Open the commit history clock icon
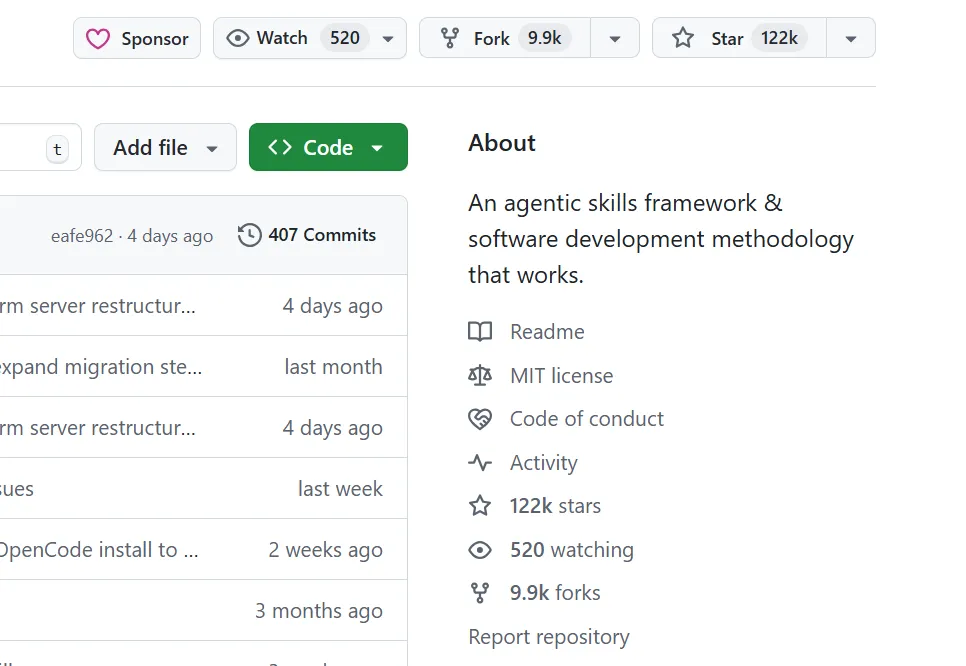The image size is (966, 666). point(250,235)
